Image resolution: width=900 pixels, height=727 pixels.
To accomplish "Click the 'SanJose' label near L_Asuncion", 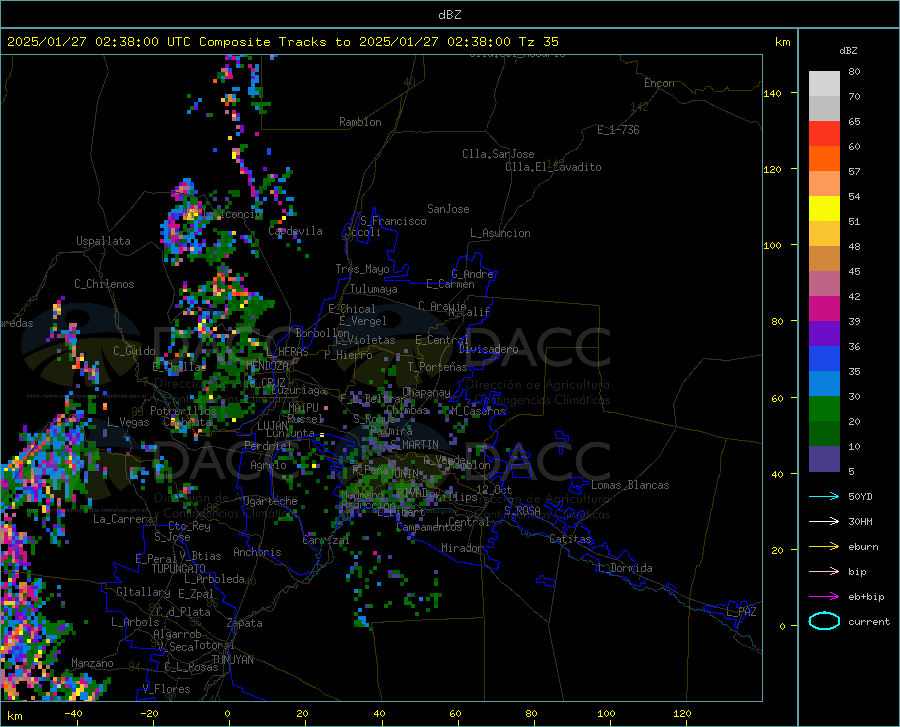I will 448,209.
